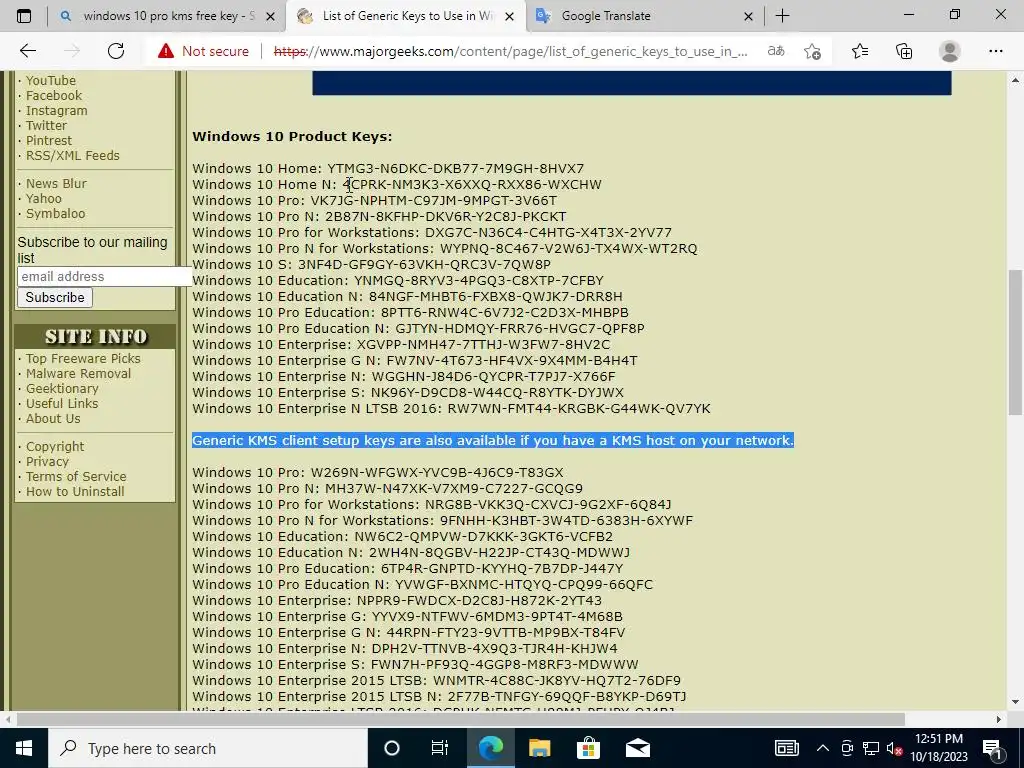Open the tab actions menu icon
The width and height of the screenshot is (1024, 768).
tap(24, 16)
